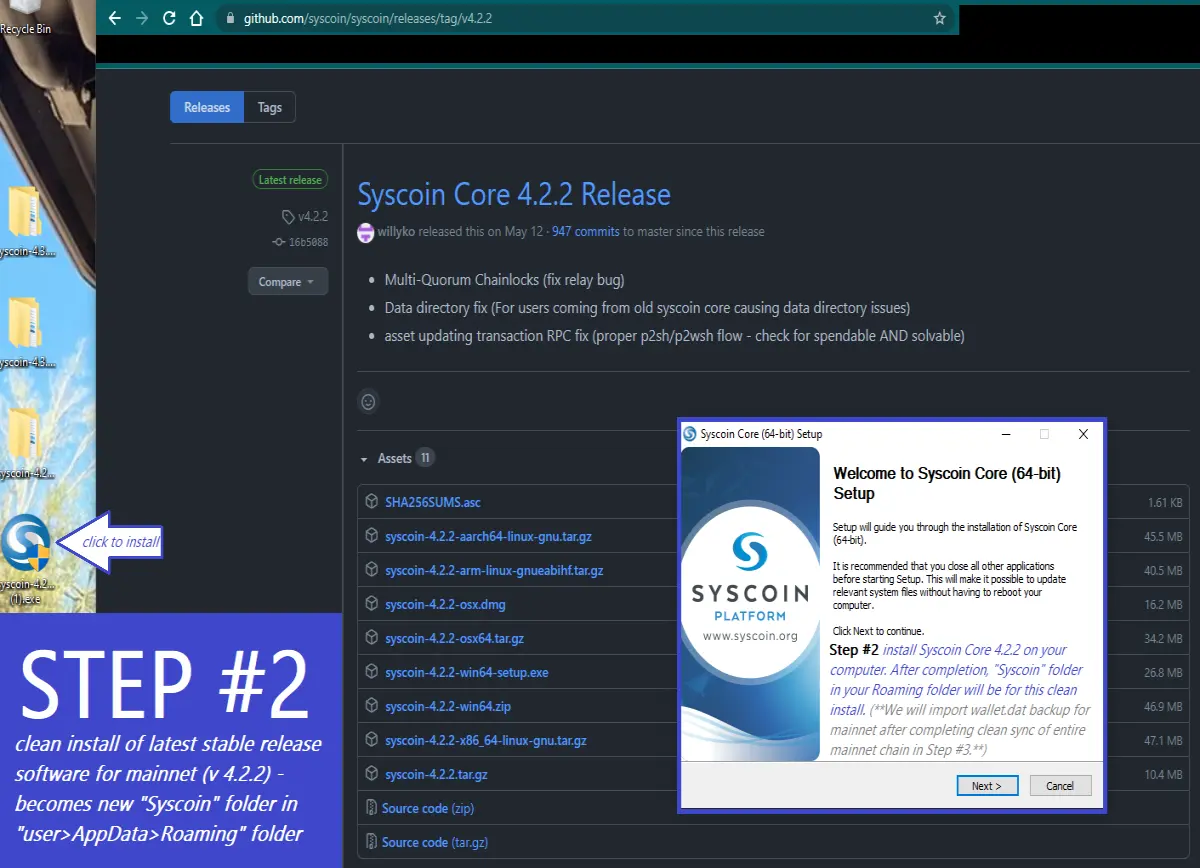Open the 947 commits link
The height and width of the screenshot is (868, 1200).
click(586, 232)
